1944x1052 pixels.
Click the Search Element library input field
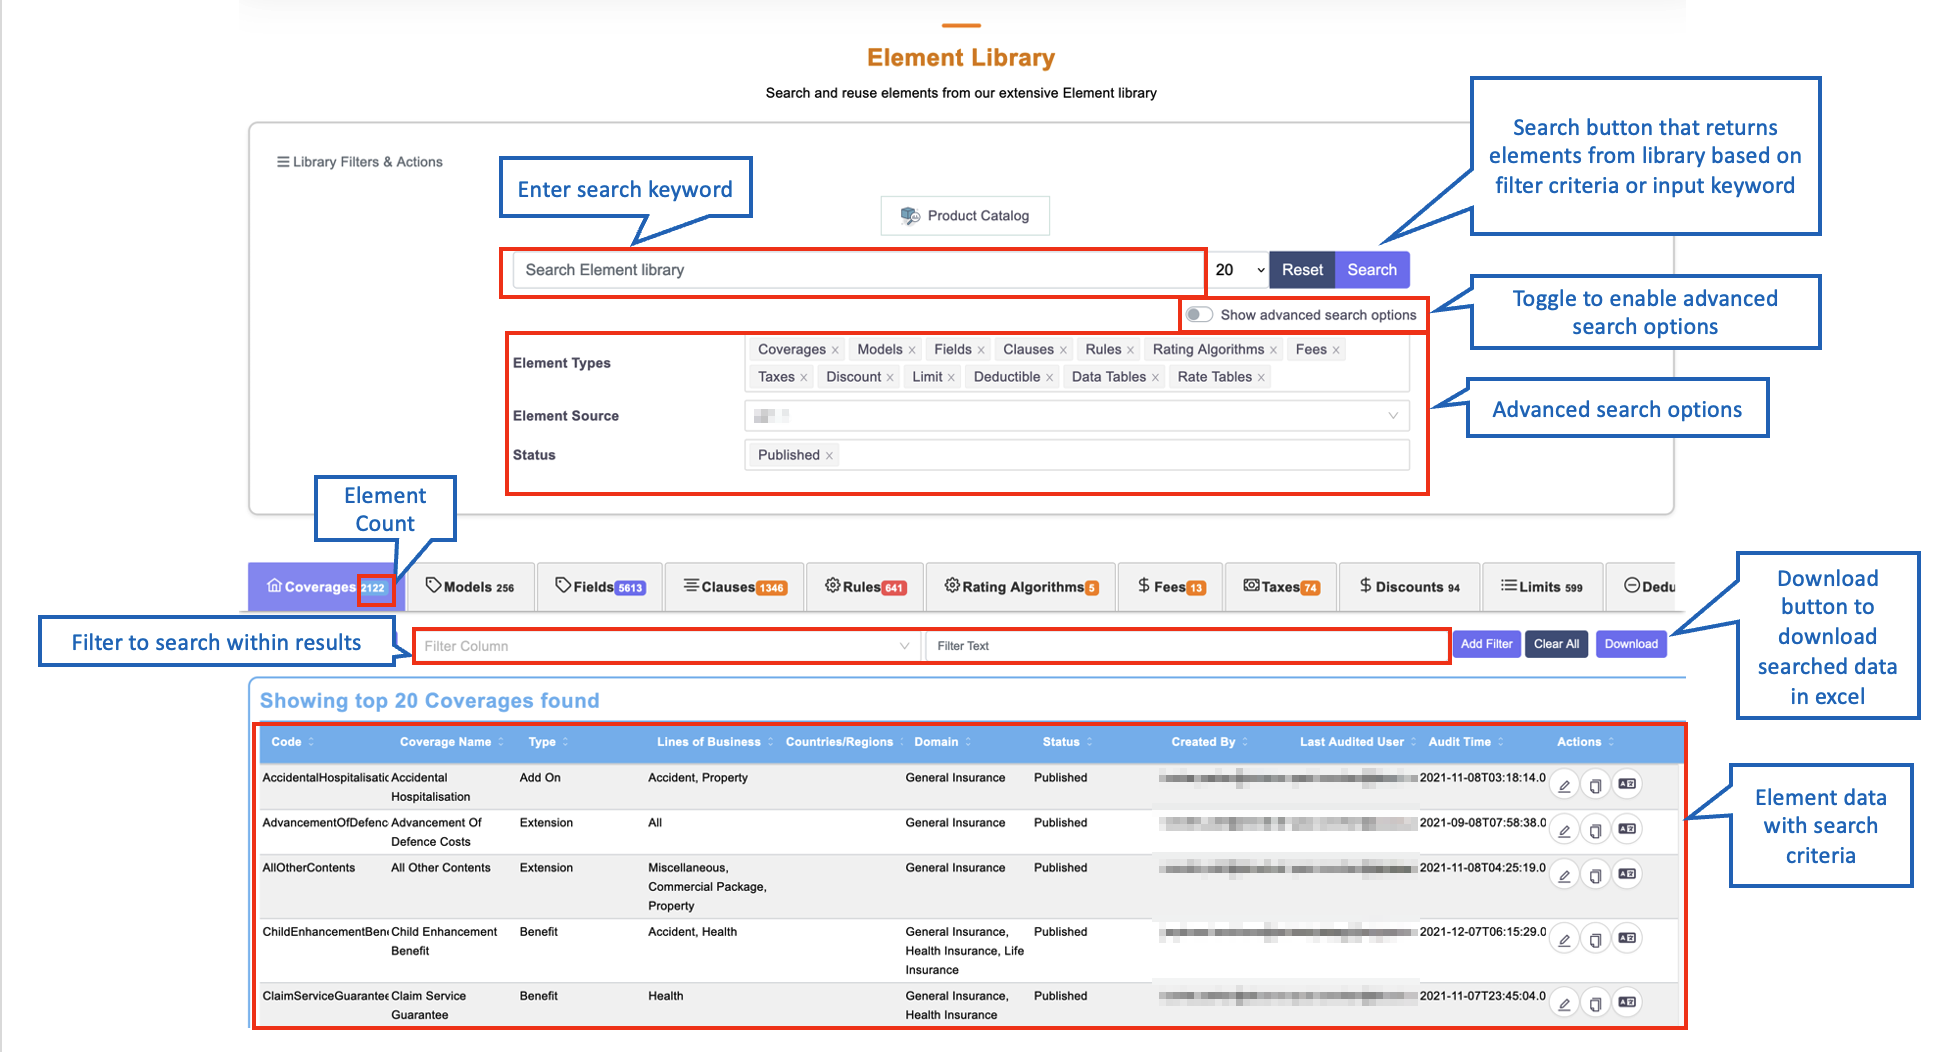point(859,270)
